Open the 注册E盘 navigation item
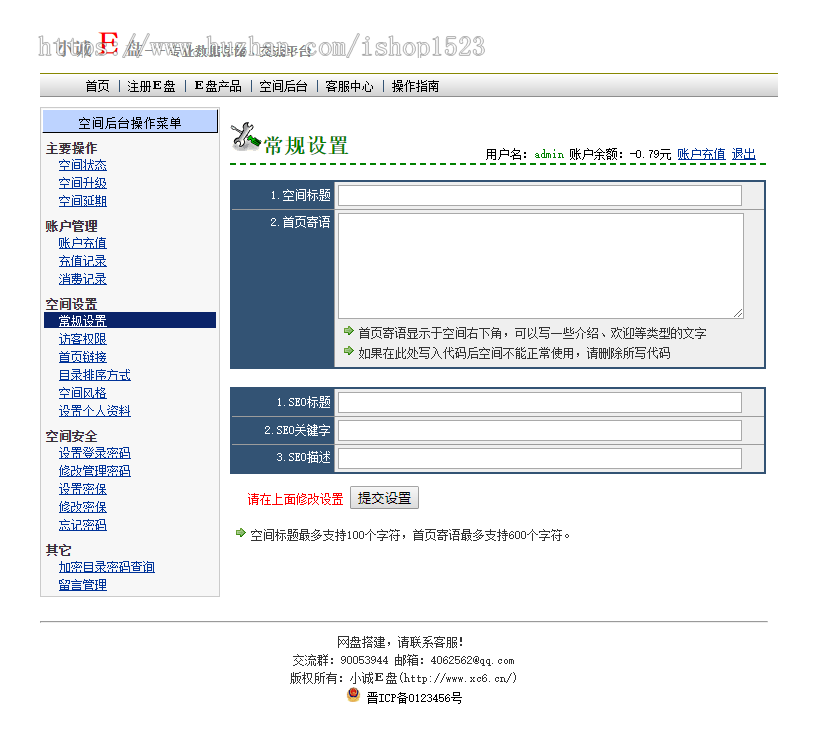Image resolution: width=817 pixels, height=740 pixels. click(151, 86)
